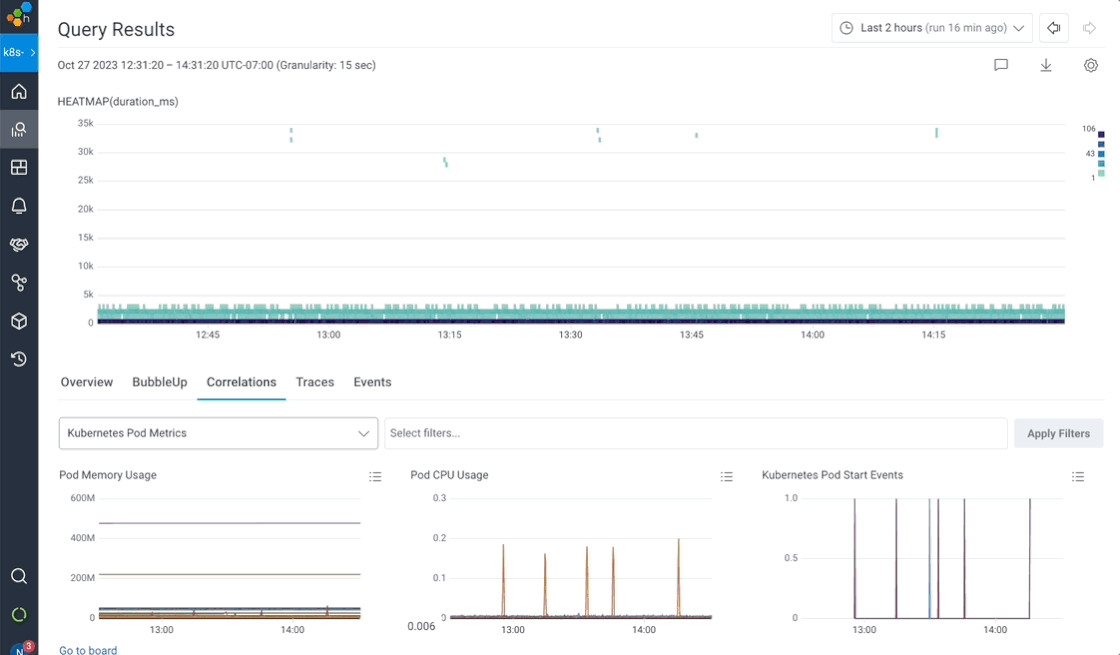The height and width of the screenshot is (655, 1120).
Task: Click the search icon at sidebar bottom
Action: 19,576
